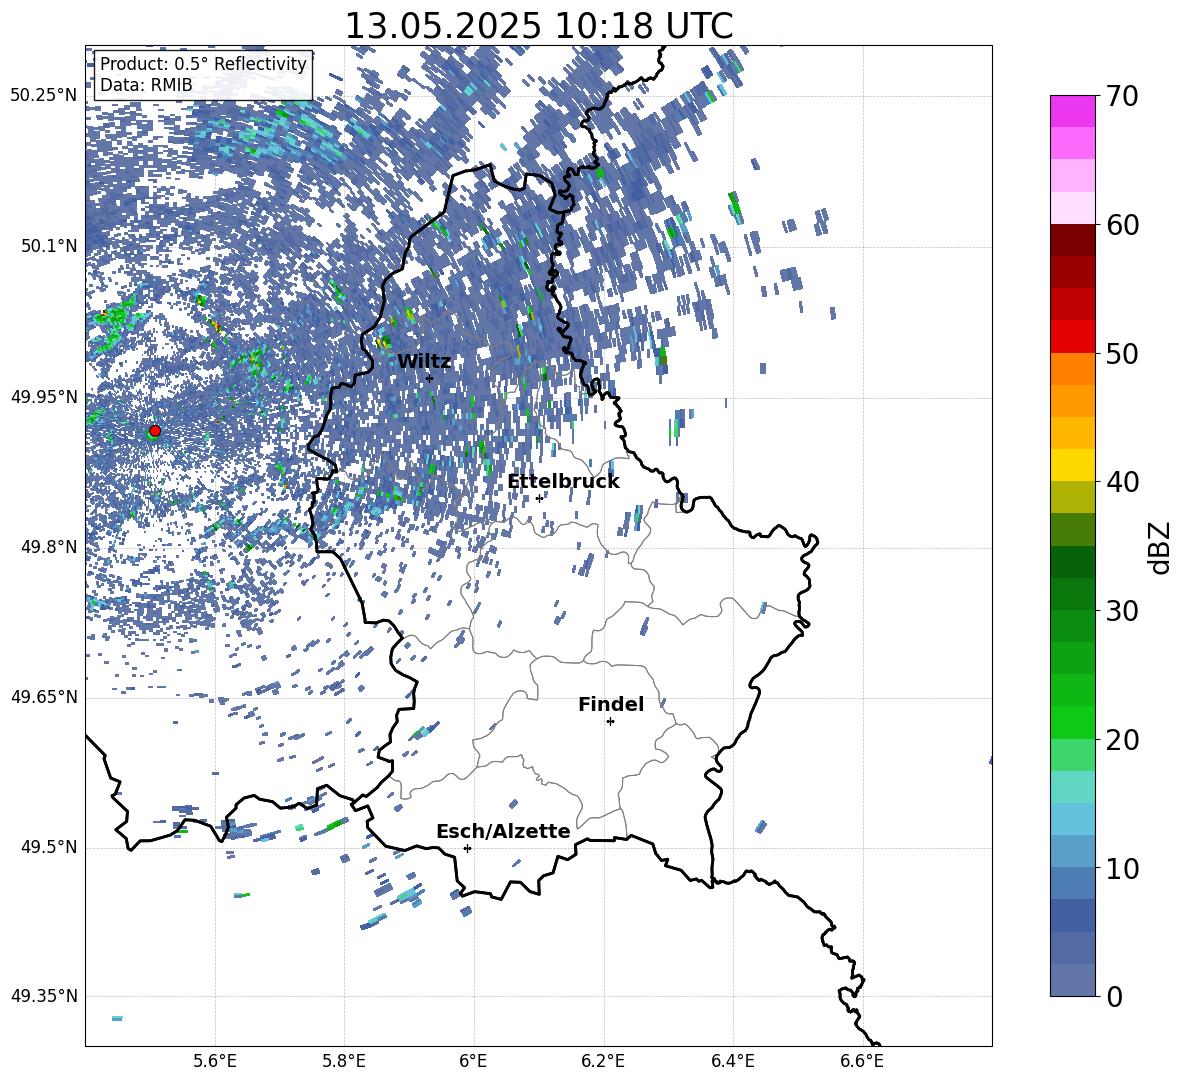This screenshot has width=1184, height=1081.
Task: Click the Esch/Alzette city label
Action: [503, 832]
